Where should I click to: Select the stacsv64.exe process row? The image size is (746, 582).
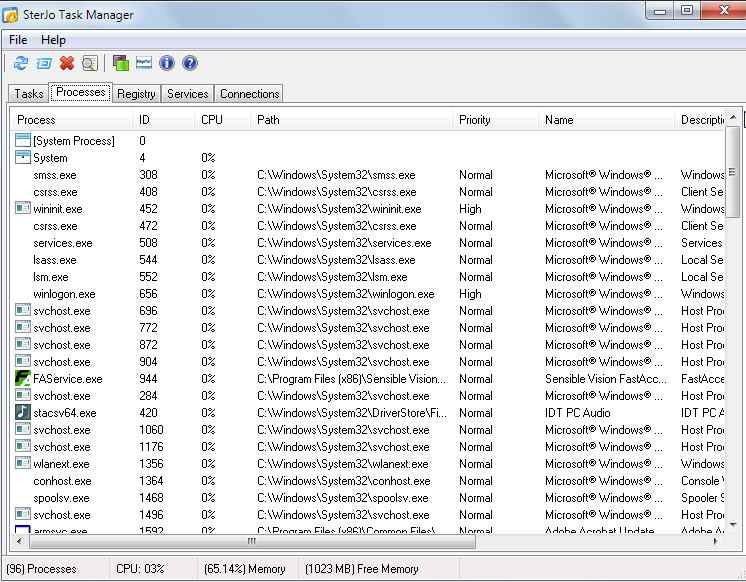65,413
